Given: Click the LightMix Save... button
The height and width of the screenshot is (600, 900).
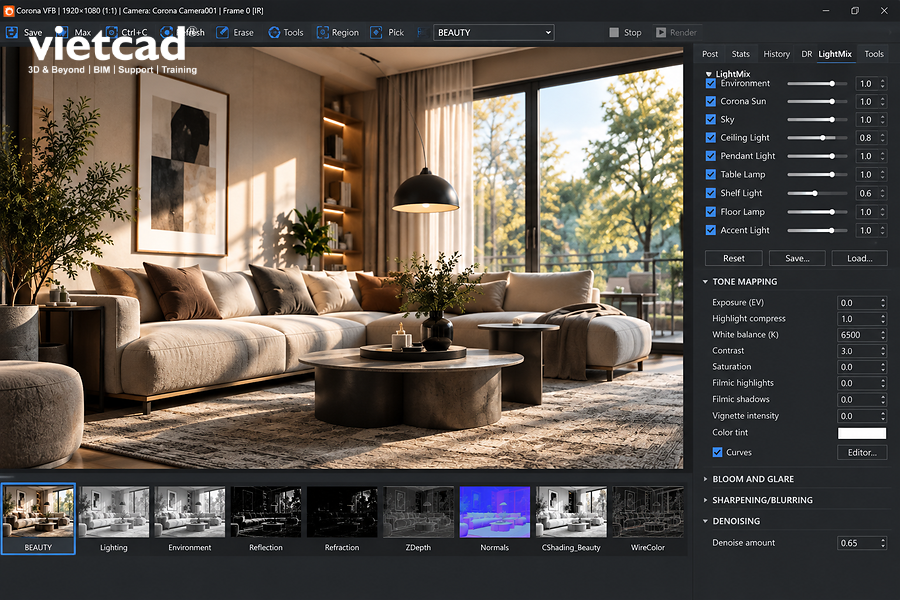Looking at the screenshot, I should click(797, 258).
